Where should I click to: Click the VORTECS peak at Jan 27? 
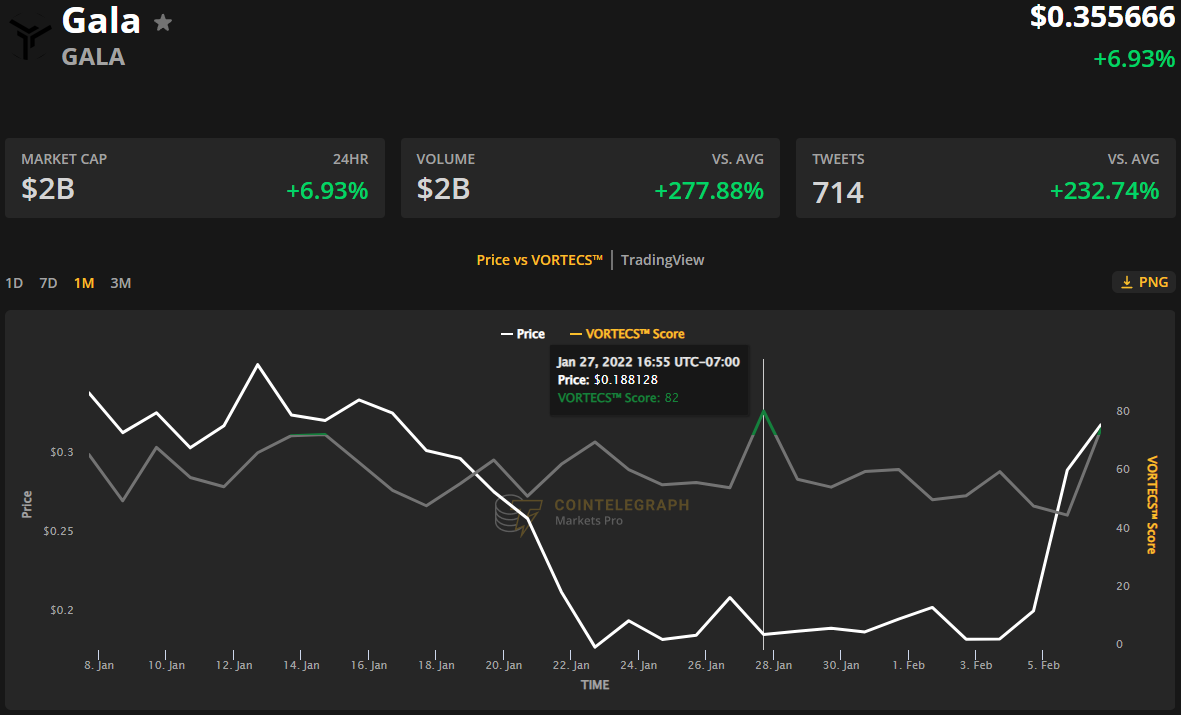[x=764, y=411]
